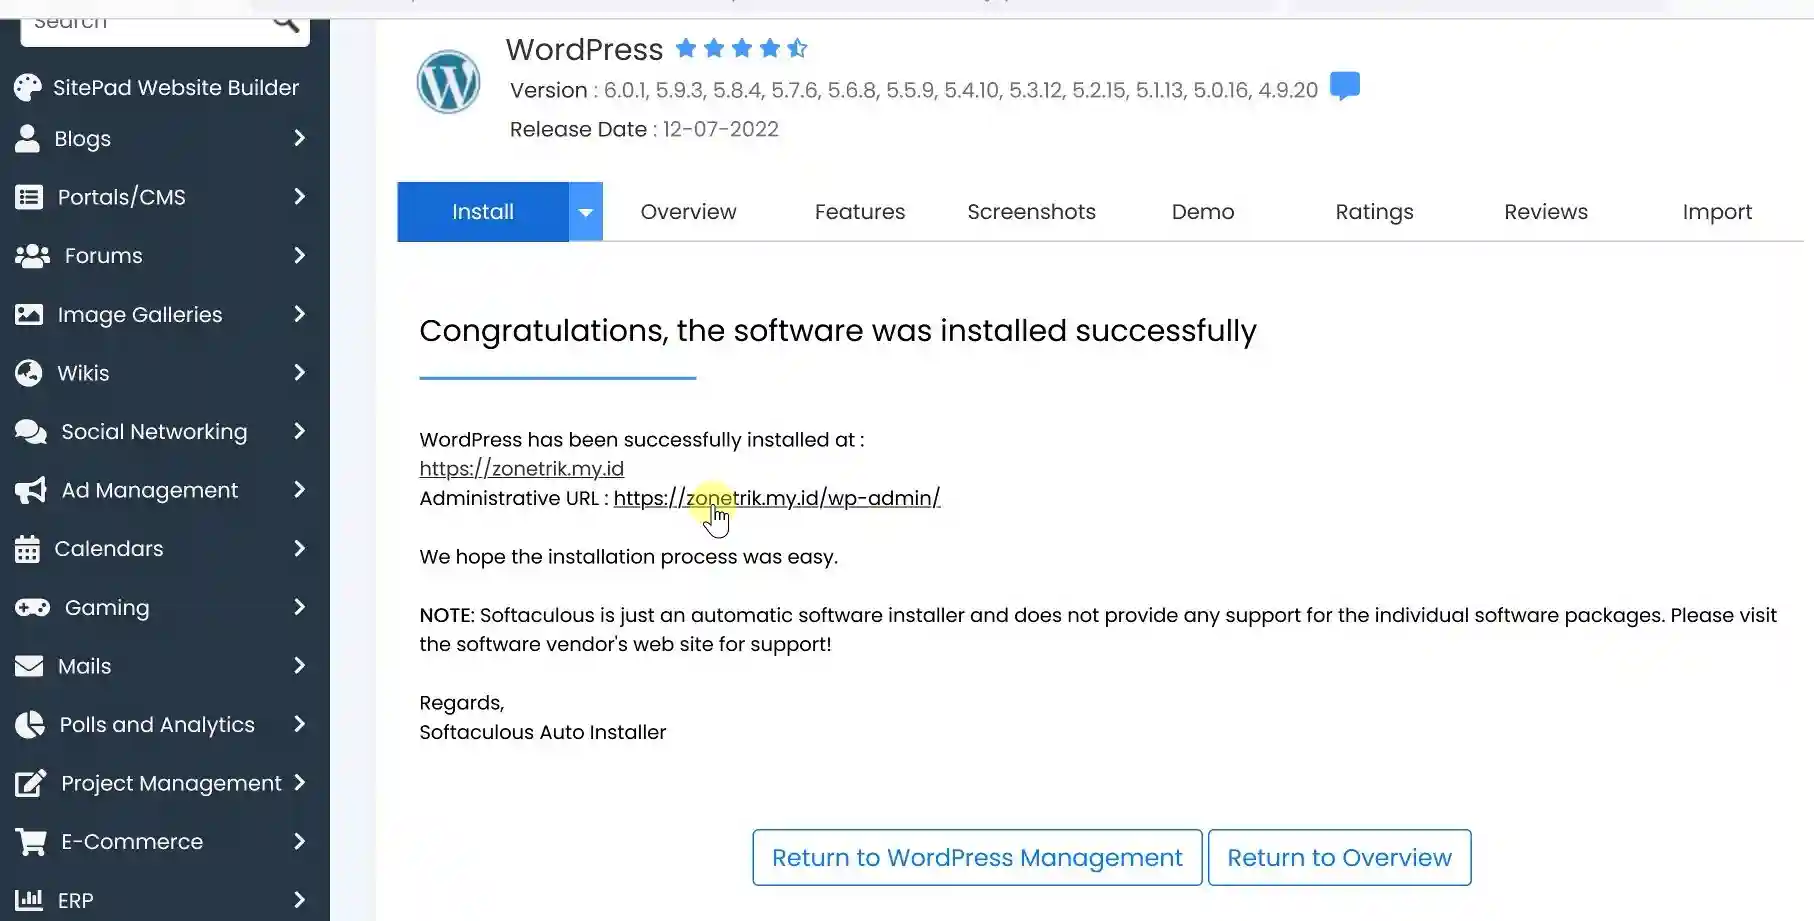Open the Reviews tab
Image resolution: width=1814 pixels, height=921 pixels.
click(1546, 212)
